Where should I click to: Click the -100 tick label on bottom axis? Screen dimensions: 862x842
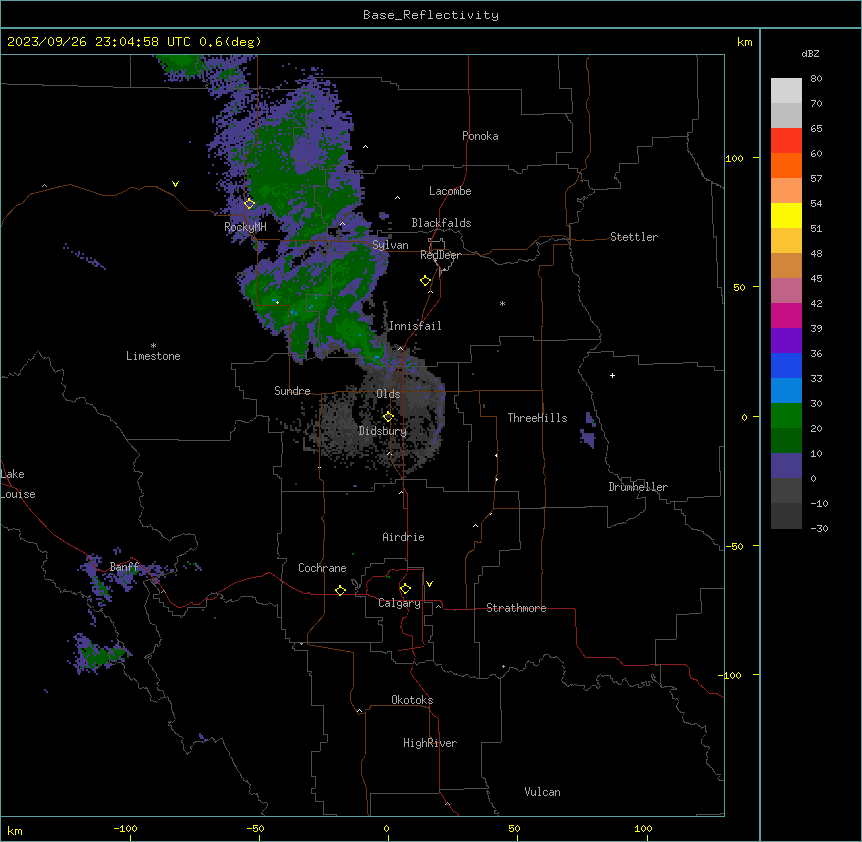(x=125, y=829)
